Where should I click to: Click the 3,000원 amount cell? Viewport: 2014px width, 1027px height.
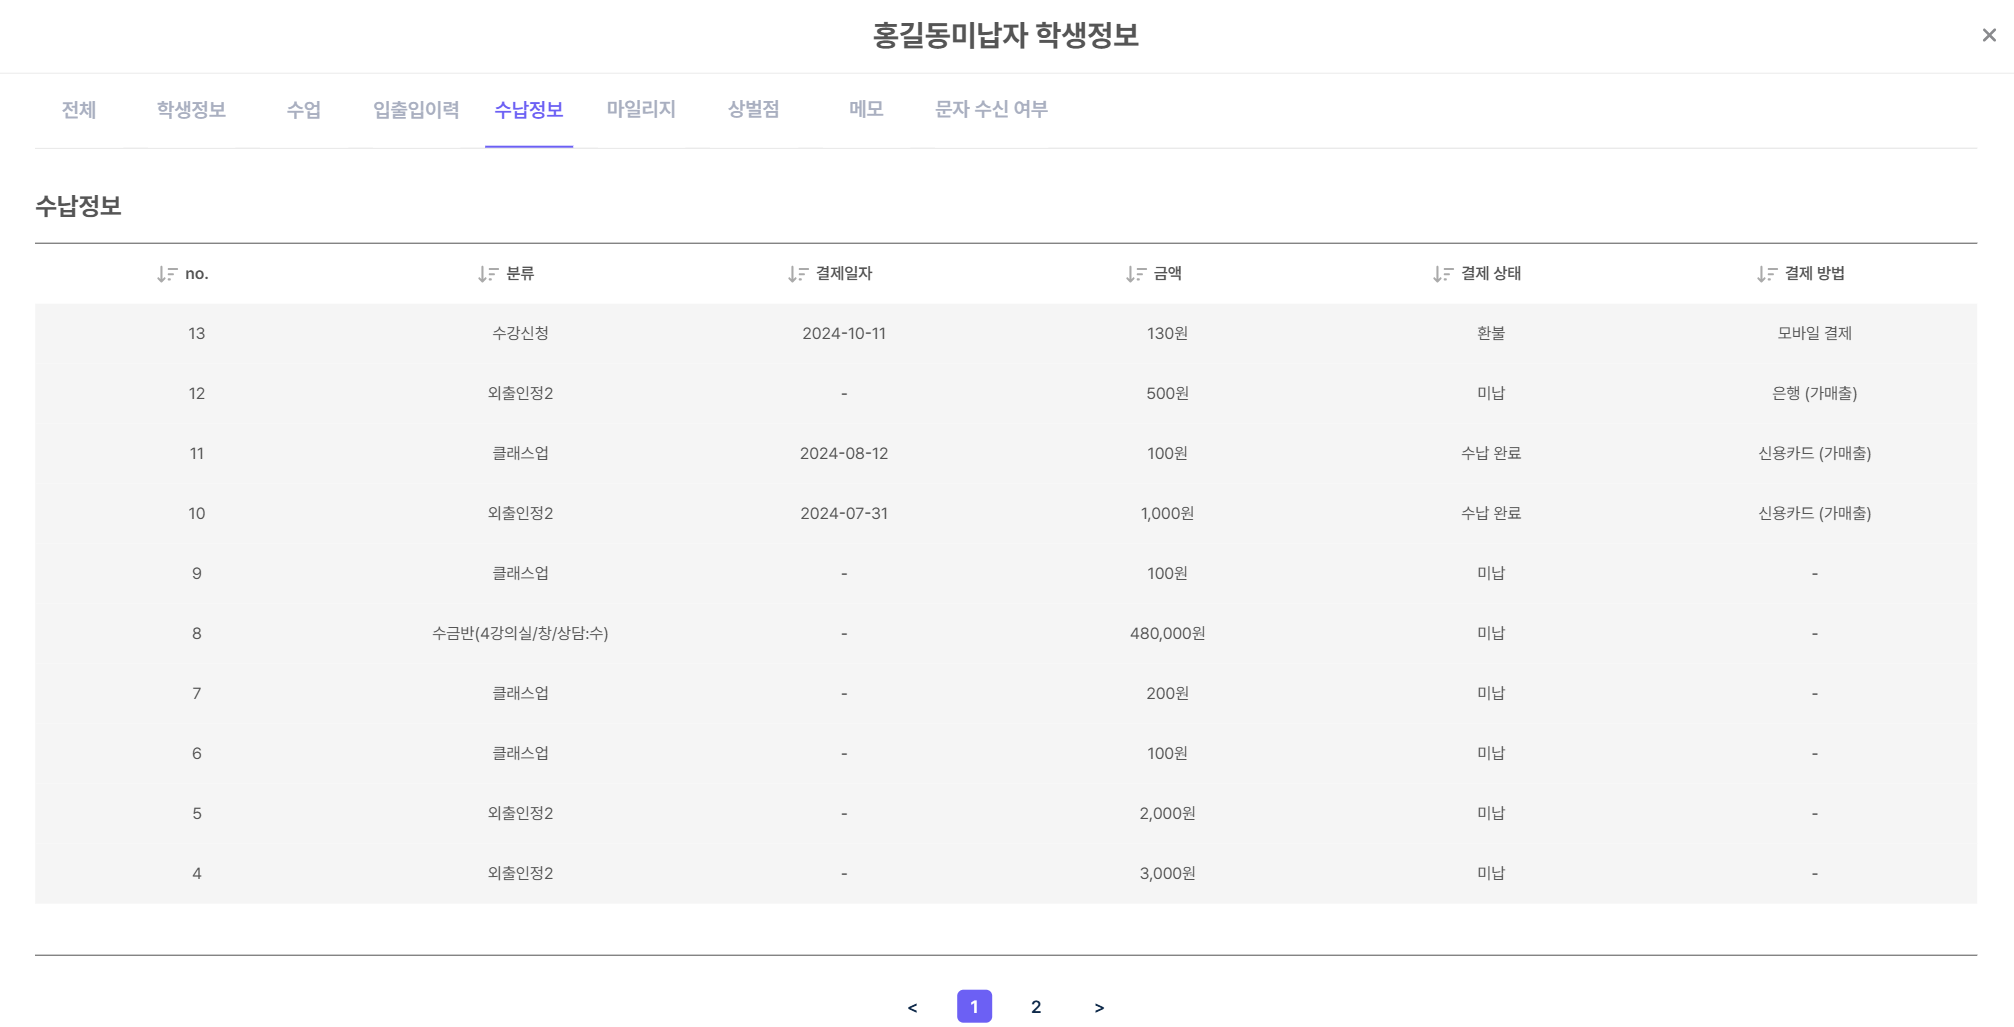pos(1167,874)
